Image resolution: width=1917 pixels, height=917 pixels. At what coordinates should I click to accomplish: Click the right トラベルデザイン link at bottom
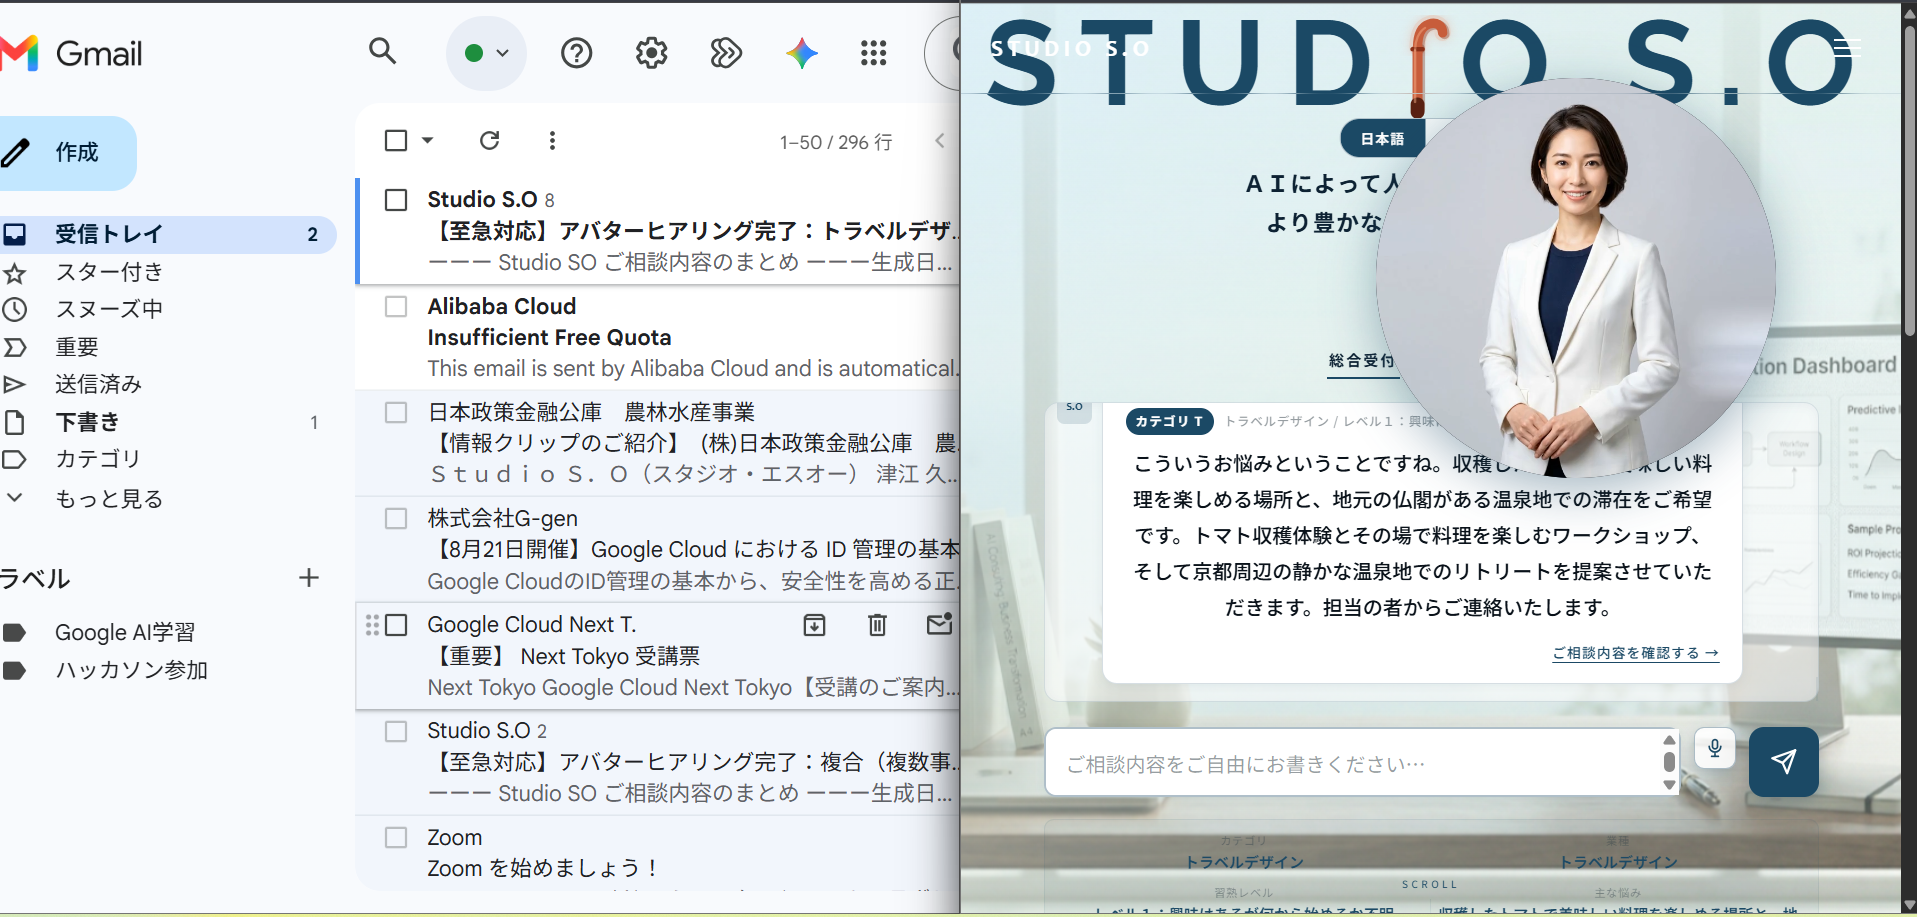[x=1618, y=862]
